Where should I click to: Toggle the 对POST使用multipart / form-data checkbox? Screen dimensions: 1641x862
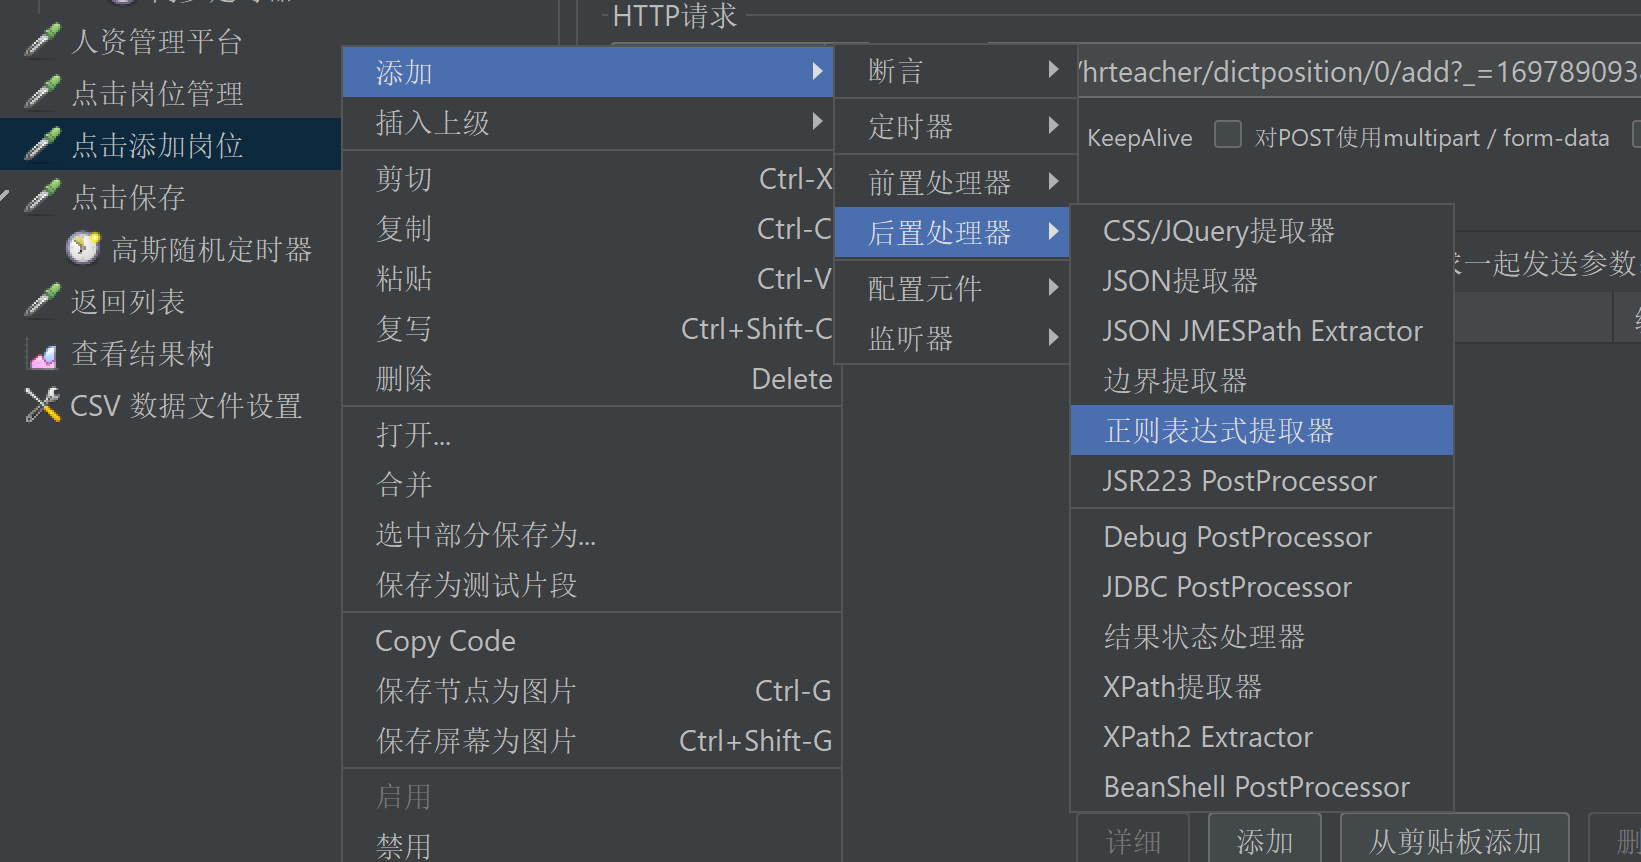[1228, 134]
